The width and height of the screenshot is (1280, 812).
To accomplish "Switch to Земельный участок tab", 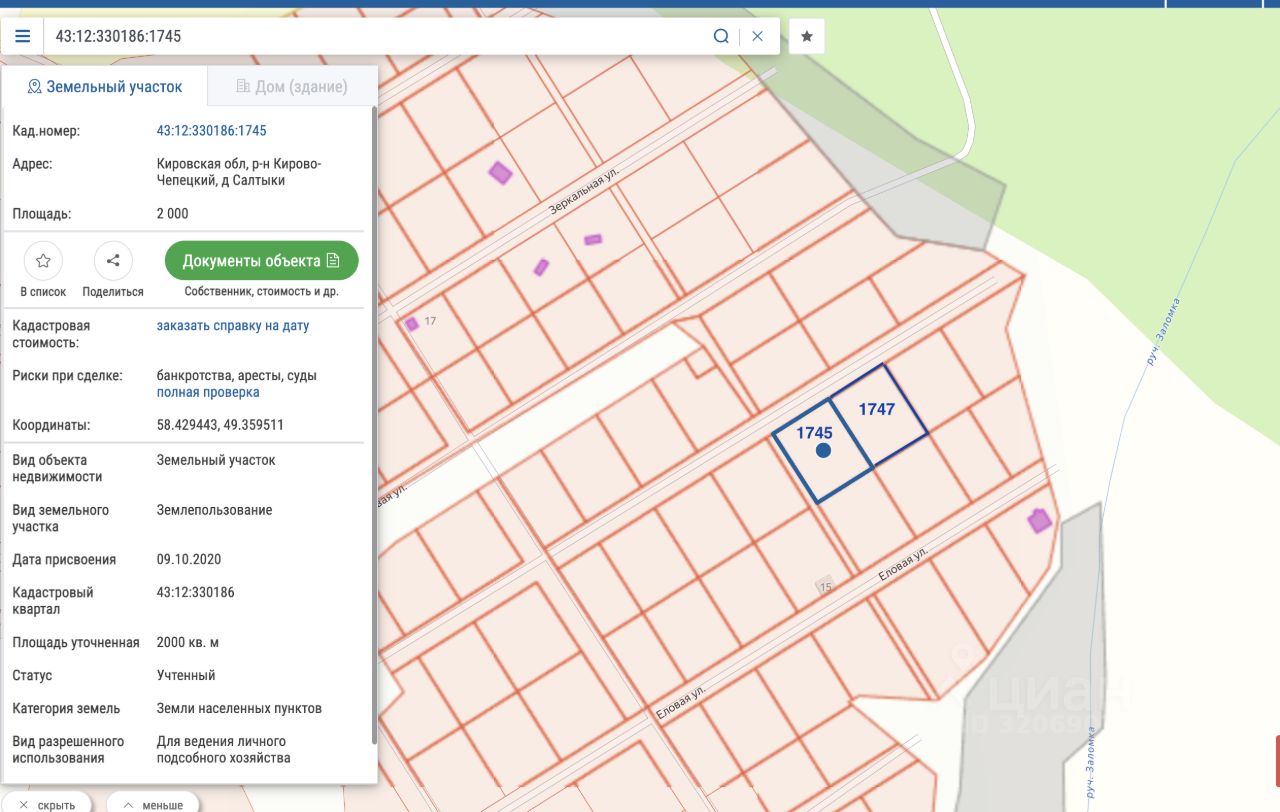I will pos(104,87).
